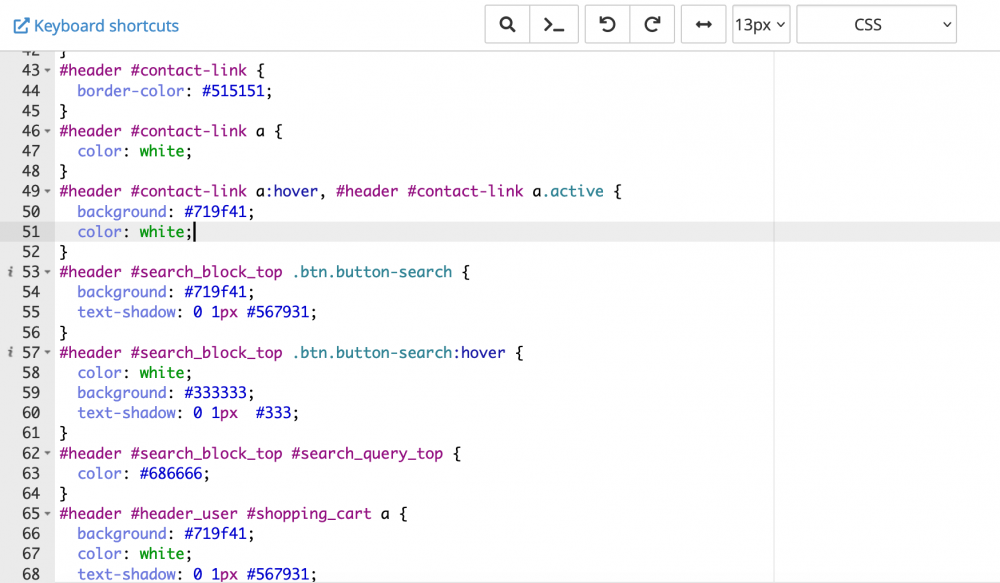The width and height of the screenshot is (1000, 583).
Task: Fold the search_query_top rule at line 62
Action: point(48,454)
